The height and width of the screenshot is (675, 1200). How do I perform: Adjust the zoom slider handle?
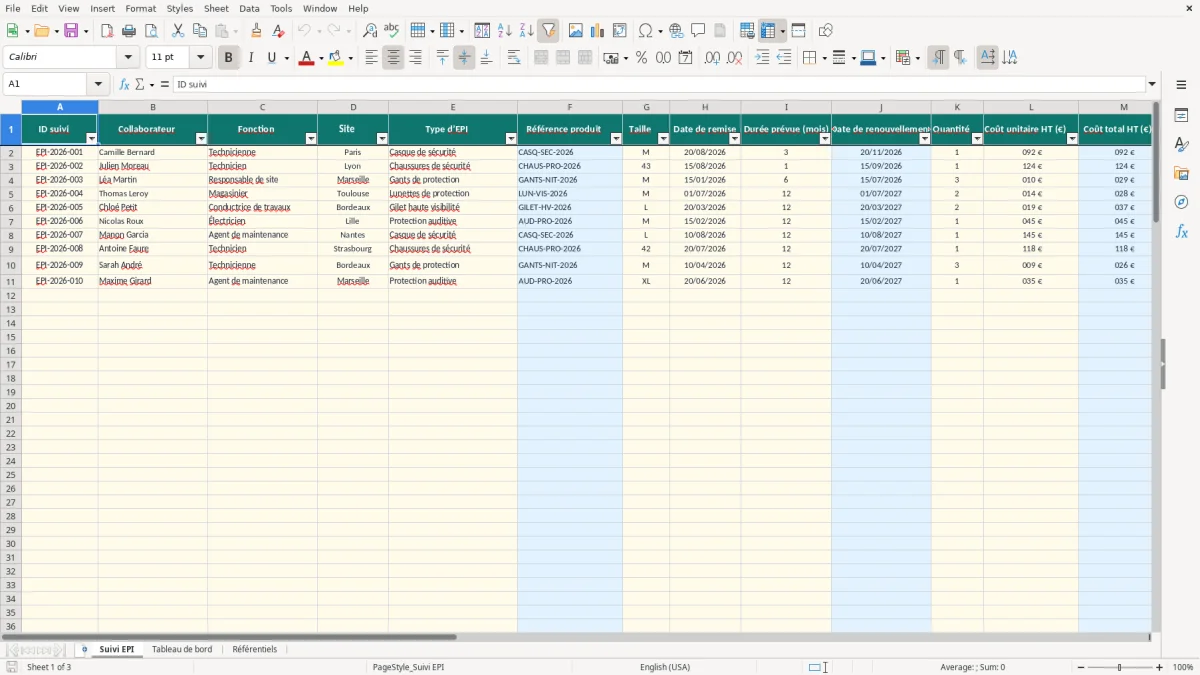point(1120,667)
